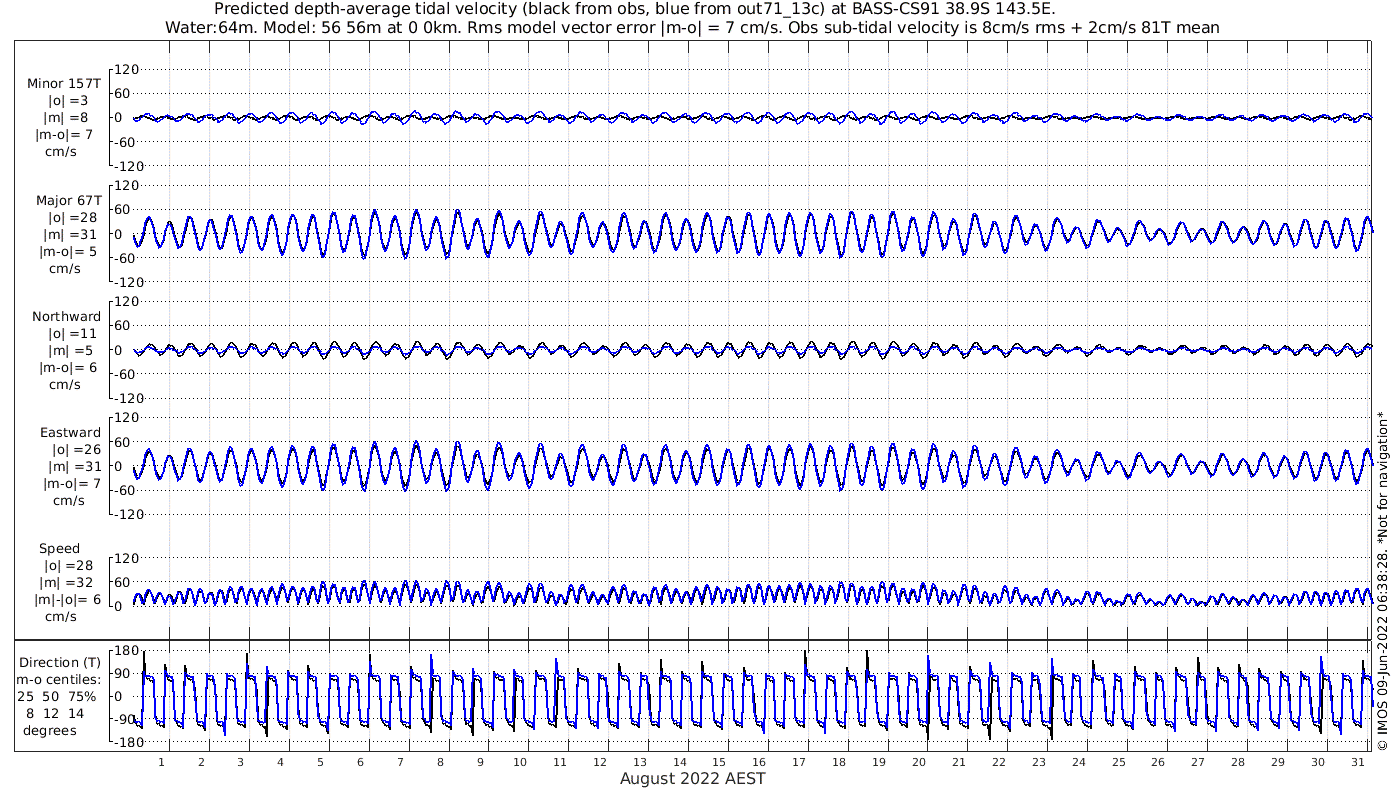Click the '25 50 75%' centile header
Image resolution: width=1400 pixels, height=800 pixels.
click(x=57, y=697)
